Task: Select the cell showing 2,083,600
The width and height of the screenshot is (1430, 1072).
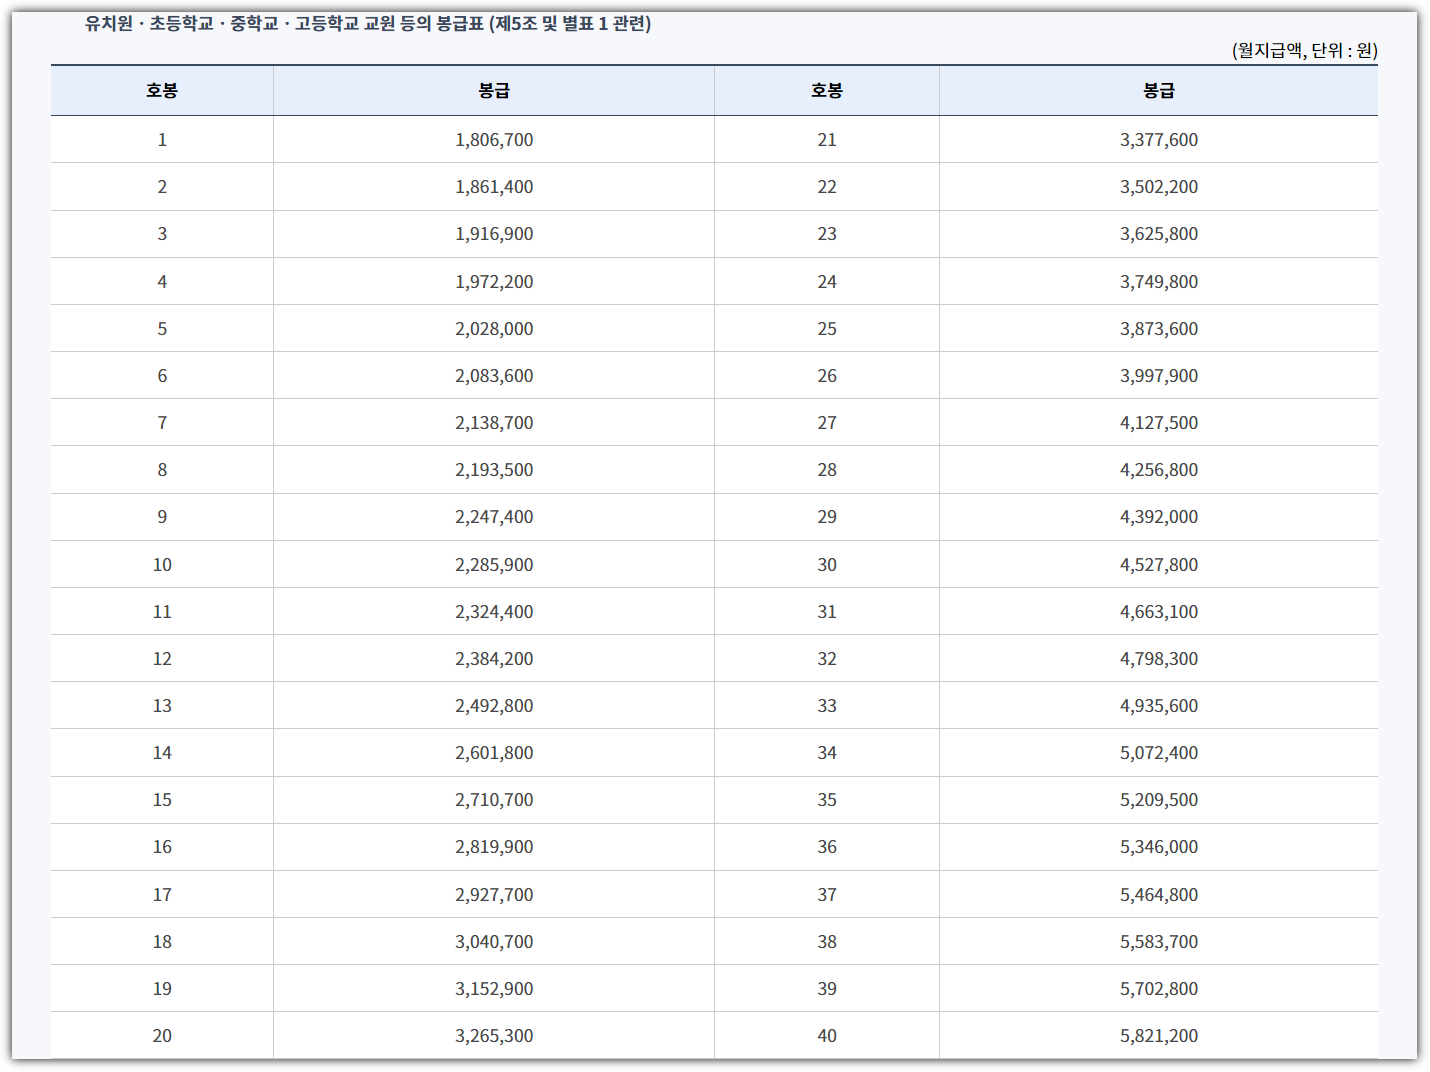Action: click(x=494, y=376)
